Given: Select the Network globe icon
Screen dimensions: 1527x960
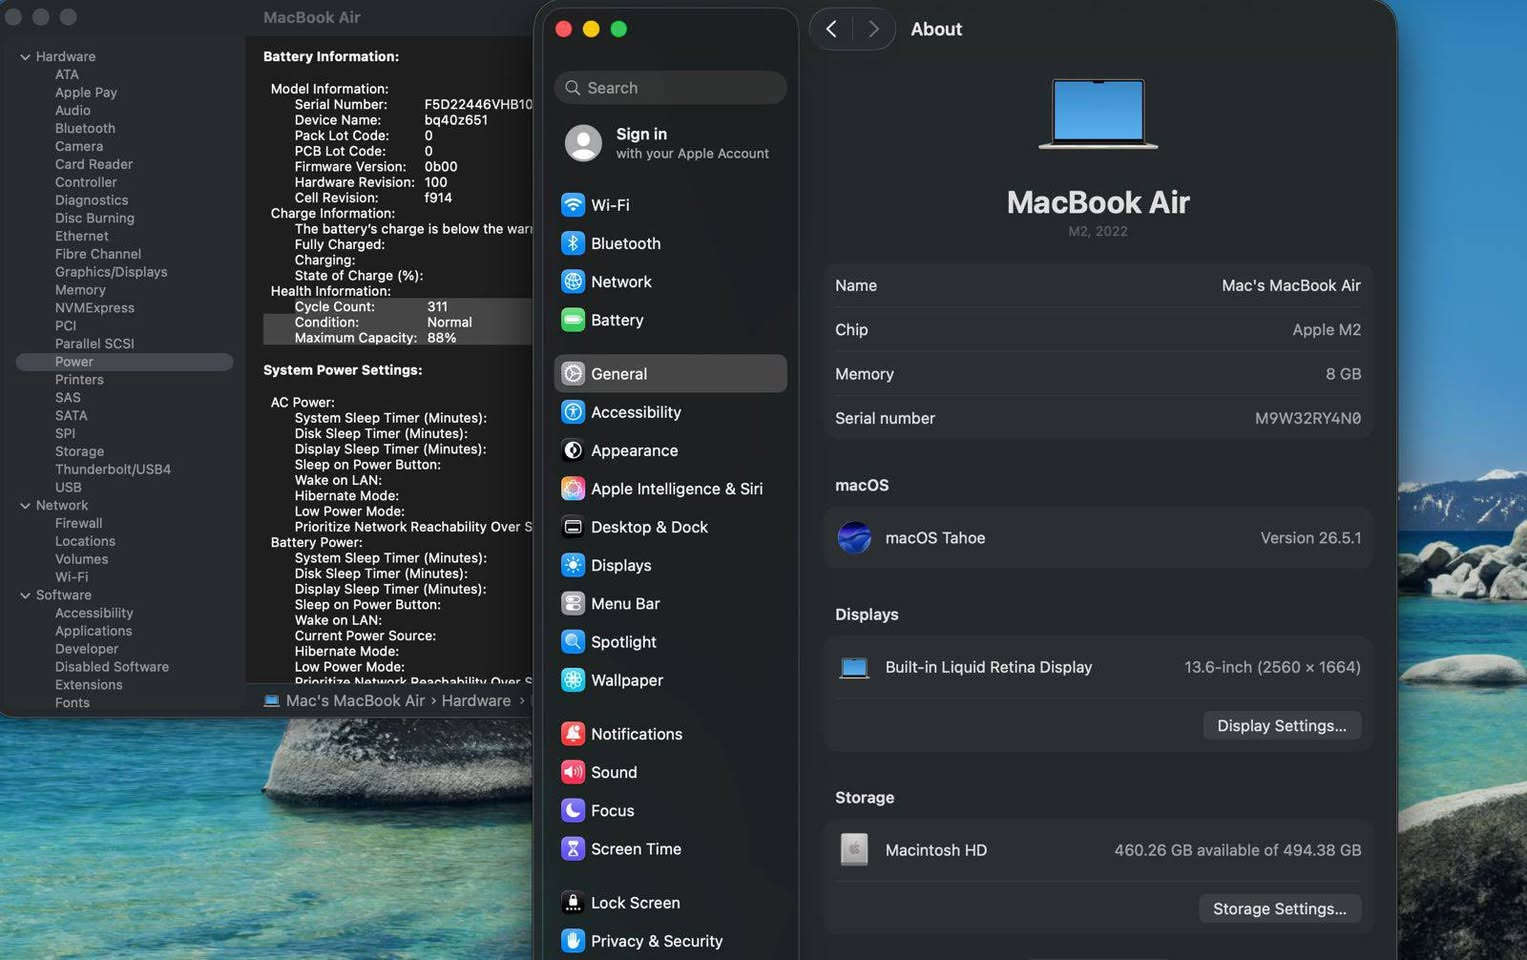Looking at the screenshot, I should coord(573,282).
